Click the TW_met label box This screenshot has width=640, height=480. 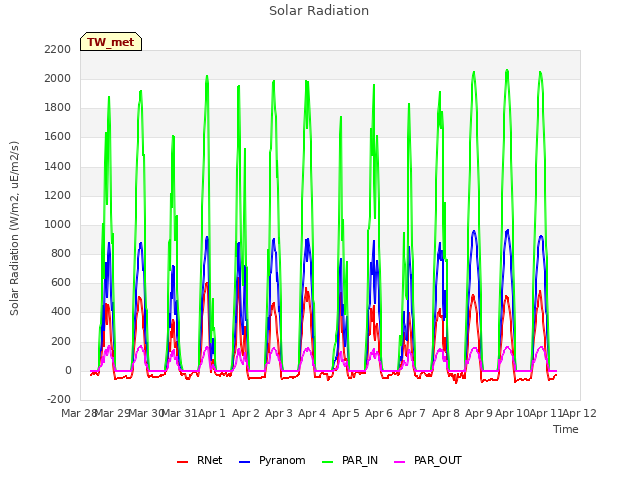pyautogui.click(x=111, y=42)
